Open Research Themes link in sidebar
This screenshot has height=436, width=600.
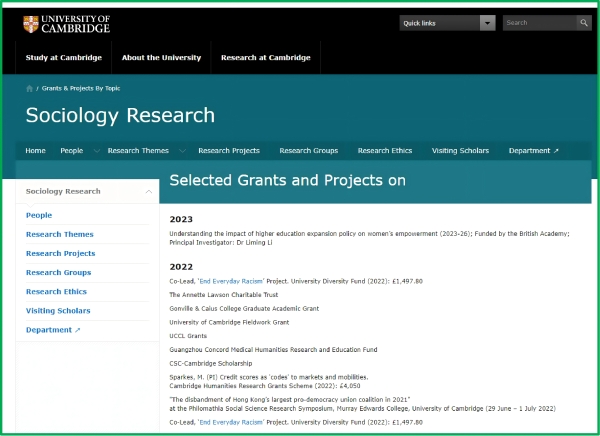(60, 234)
